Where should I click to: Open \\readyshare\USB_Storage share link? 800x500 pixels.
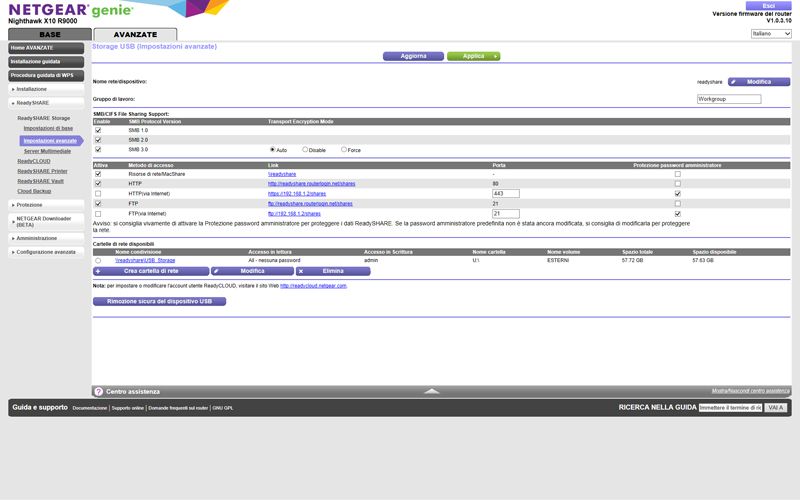point(145,260)
